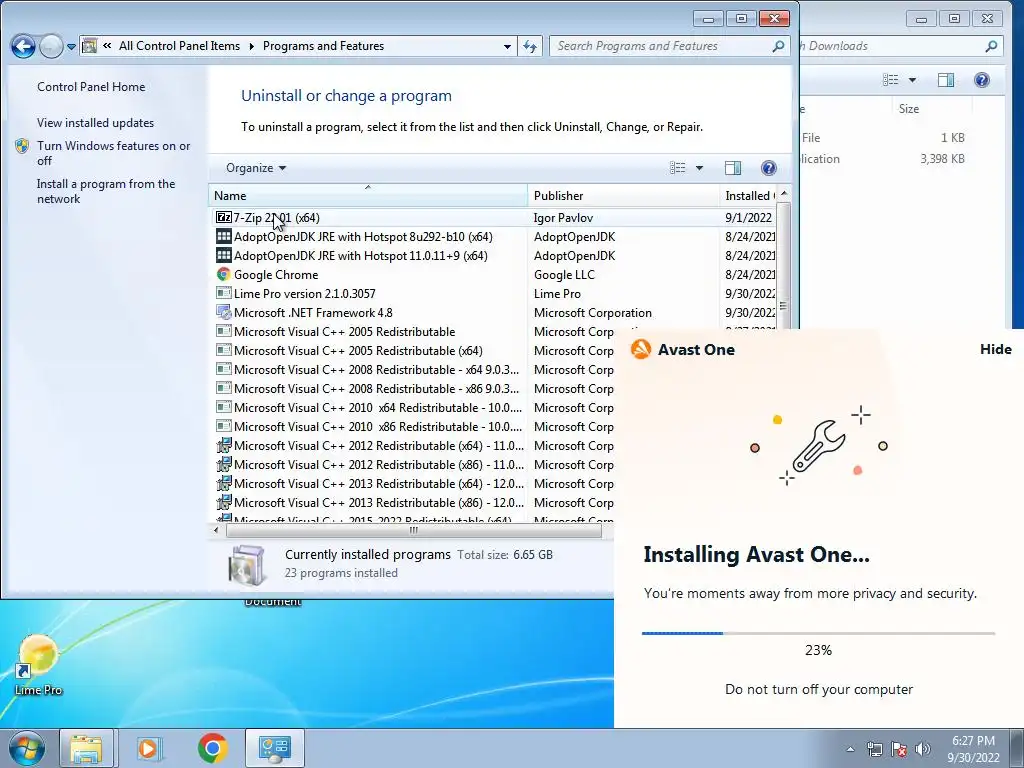Select AdoptOpenJDK JRE with Hotspot 11.0.11+9 entry
The width and height of the screenshot is (1024, 768).
pos(360,255)
